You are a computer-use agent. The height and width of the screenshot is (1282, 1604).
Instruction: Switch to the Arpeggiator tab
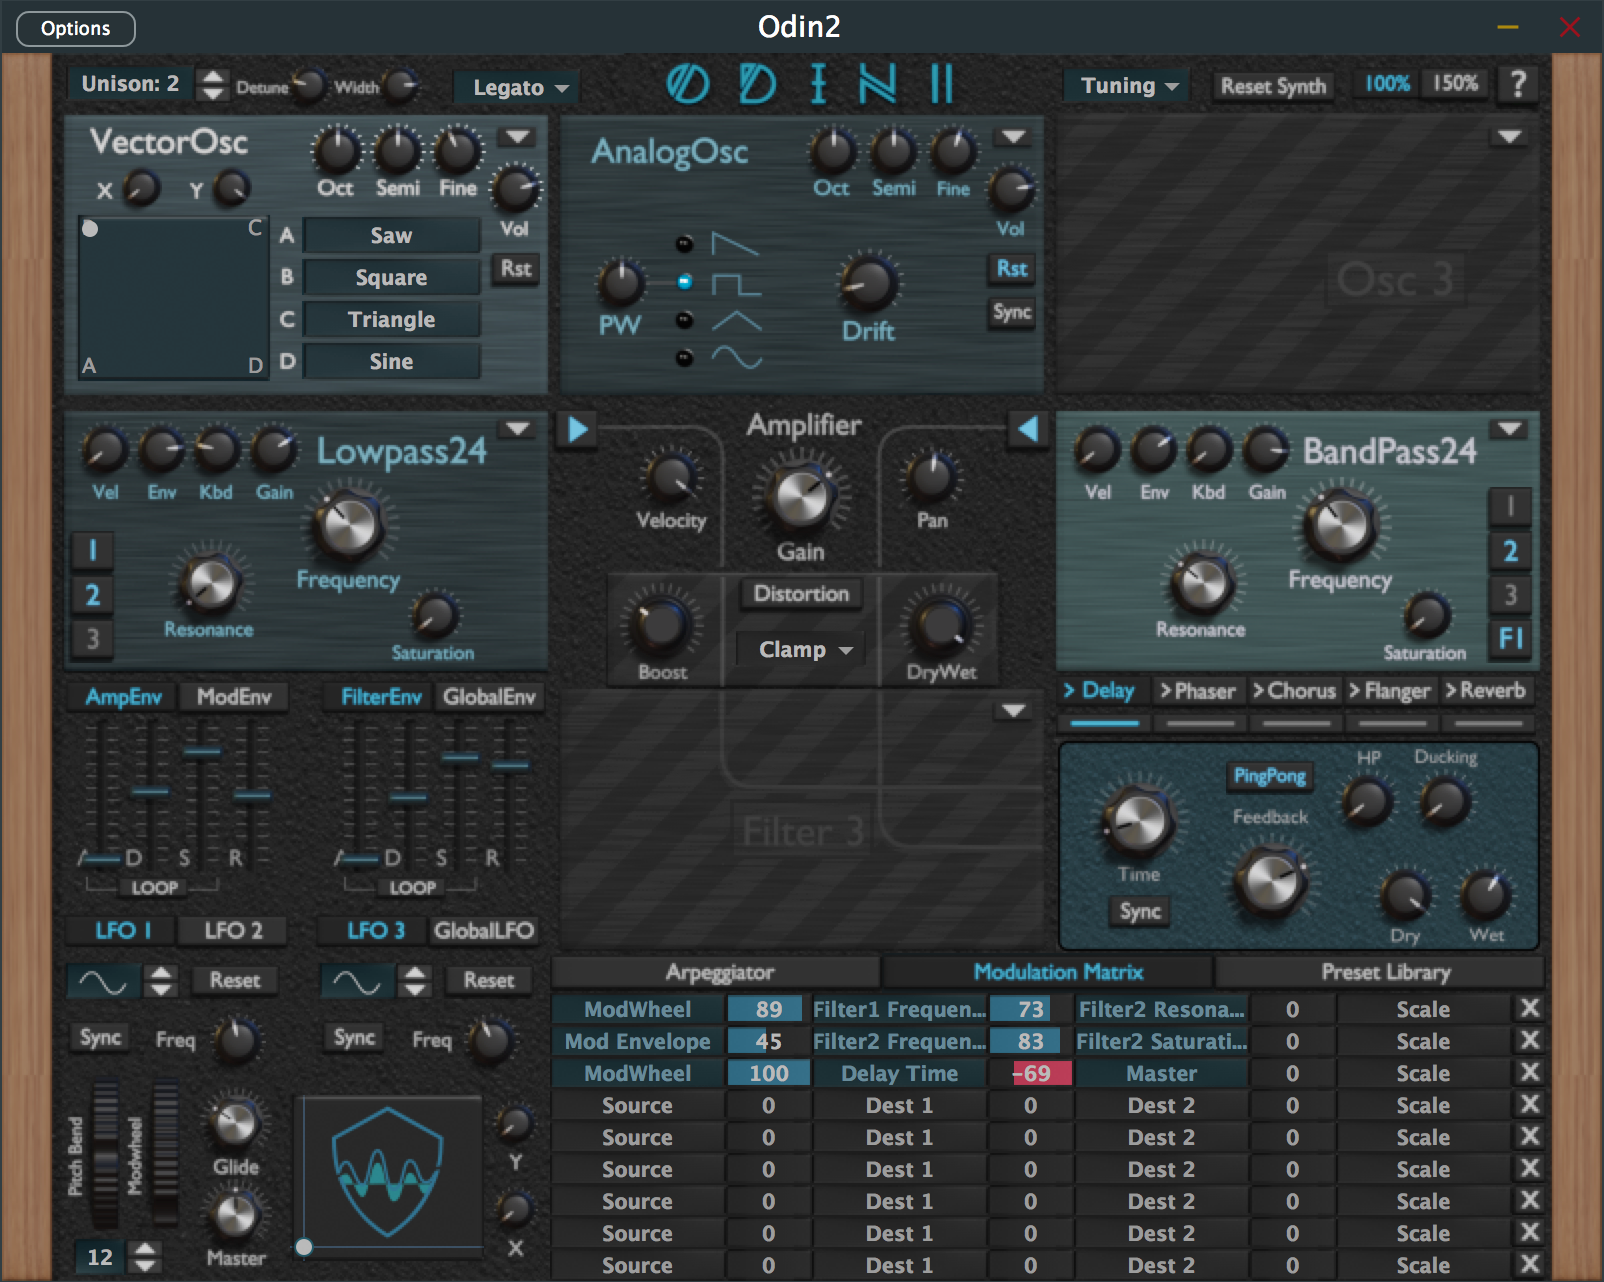tap(719, 972)
